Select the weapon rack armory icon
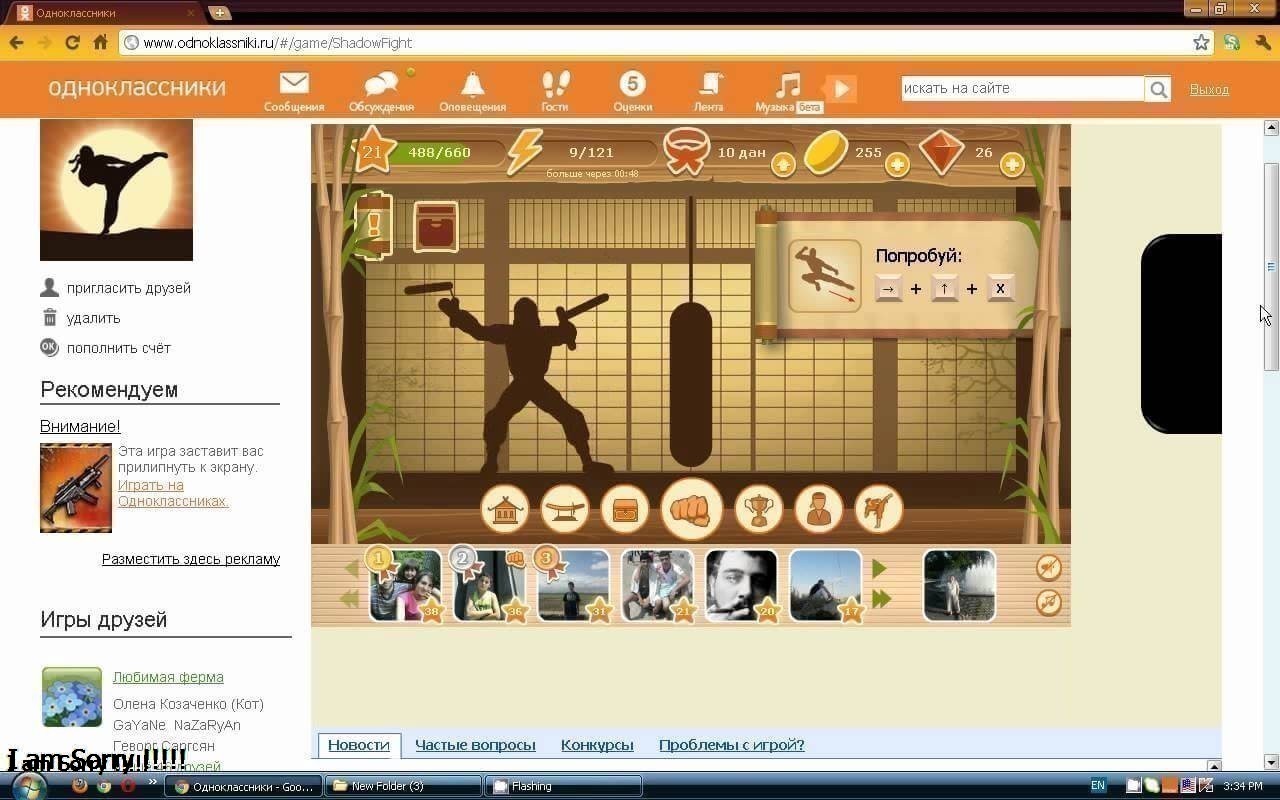Screen dimensions: 1280x800 [564, 509]
